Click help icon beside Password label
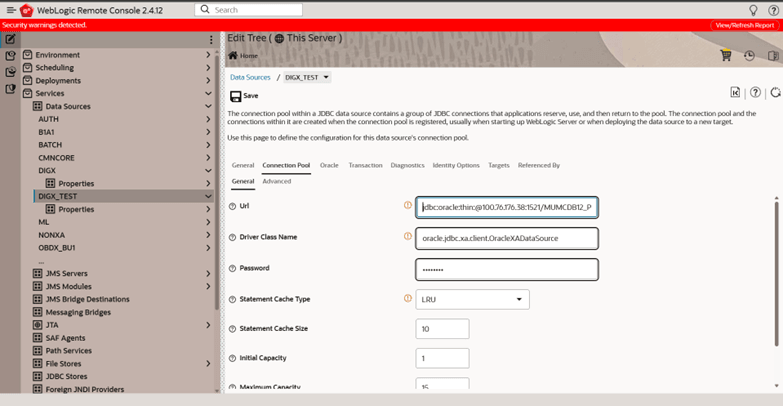Screen dimensions: 783x406 pyautogui.click(x=232, y=269)
